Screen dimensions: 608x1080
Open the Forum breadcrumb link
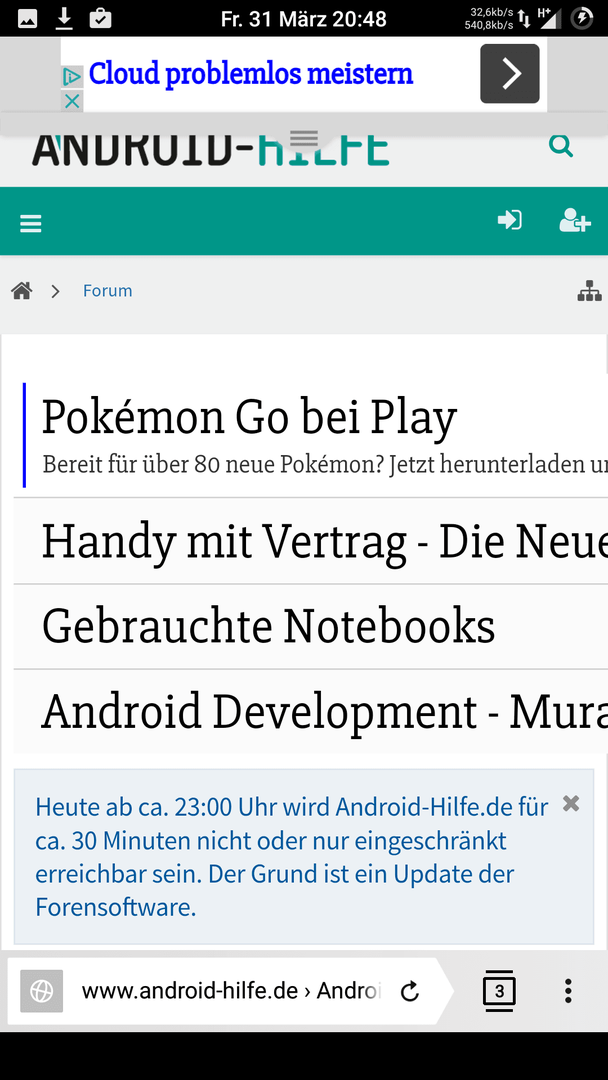(x=107, y=291)
